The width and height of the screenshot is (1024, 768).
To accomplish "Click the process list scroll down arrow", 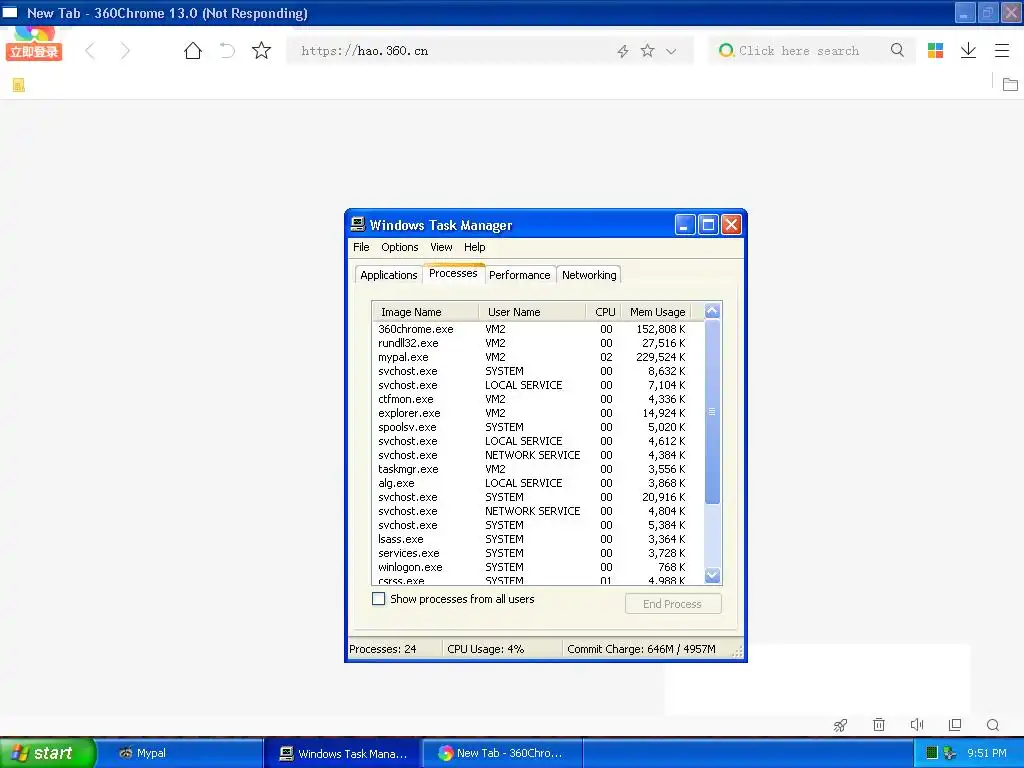I will (712, 575).
